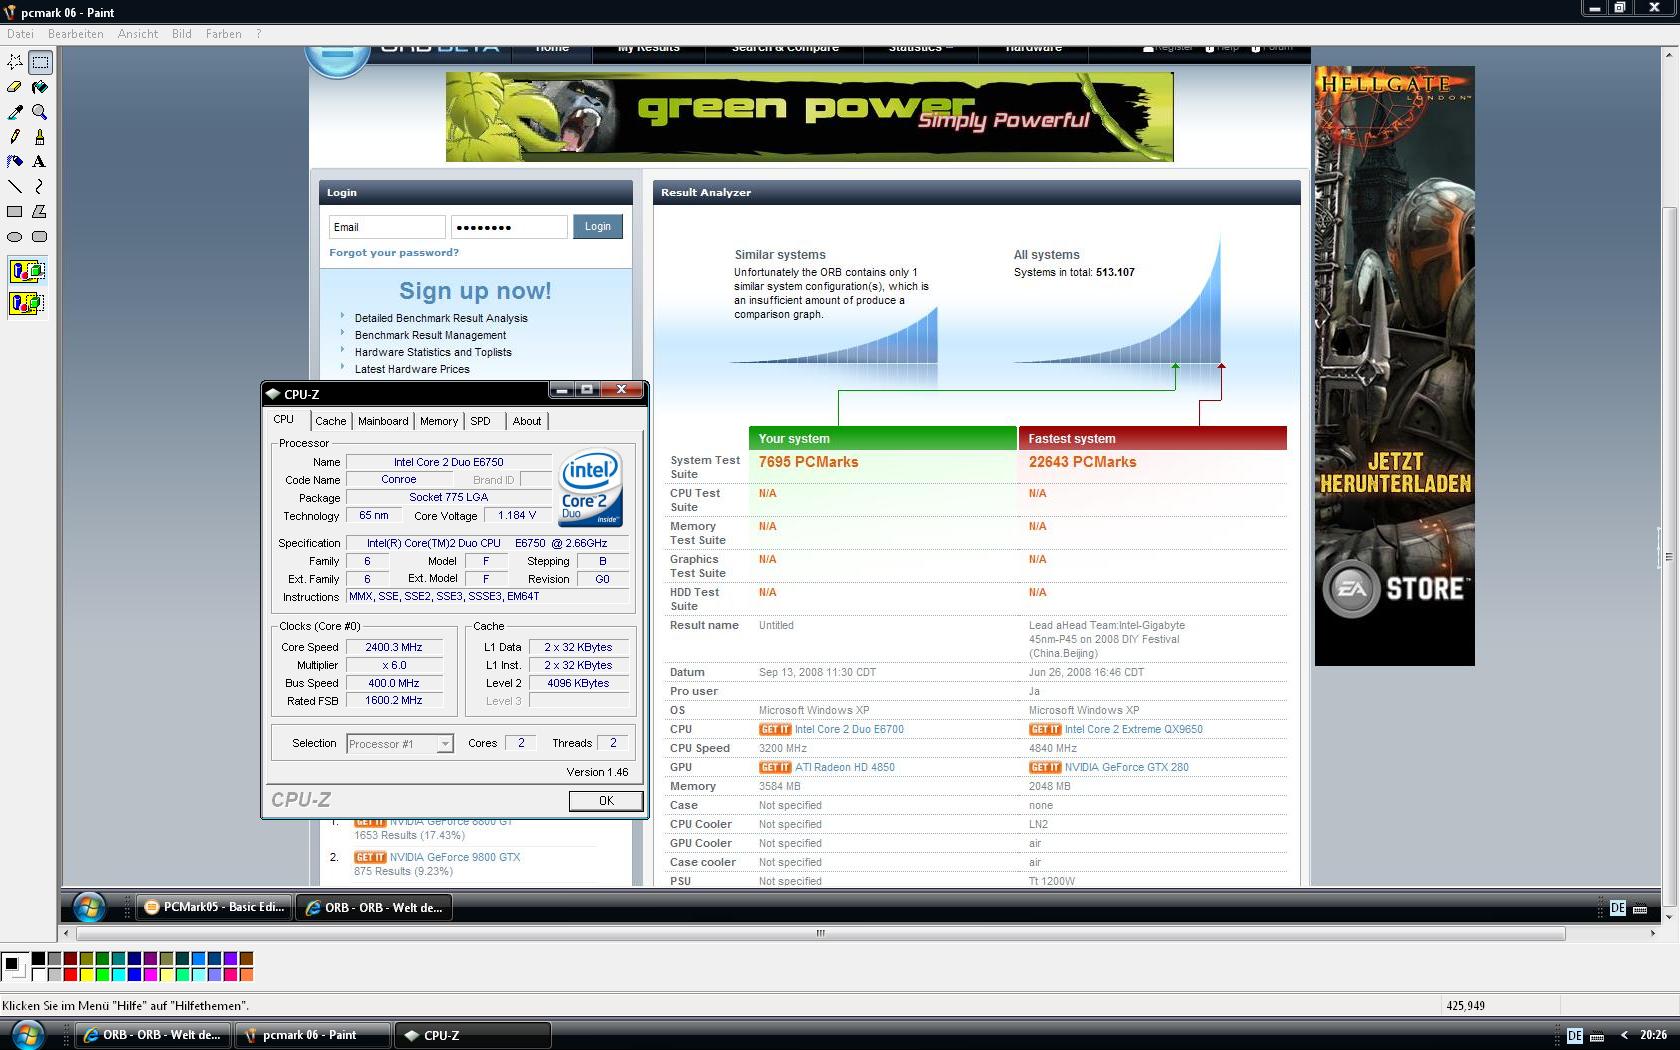Open the DE language indicator in tray
This screenshot has width=1680, height=1050.
(1575, 1035)
